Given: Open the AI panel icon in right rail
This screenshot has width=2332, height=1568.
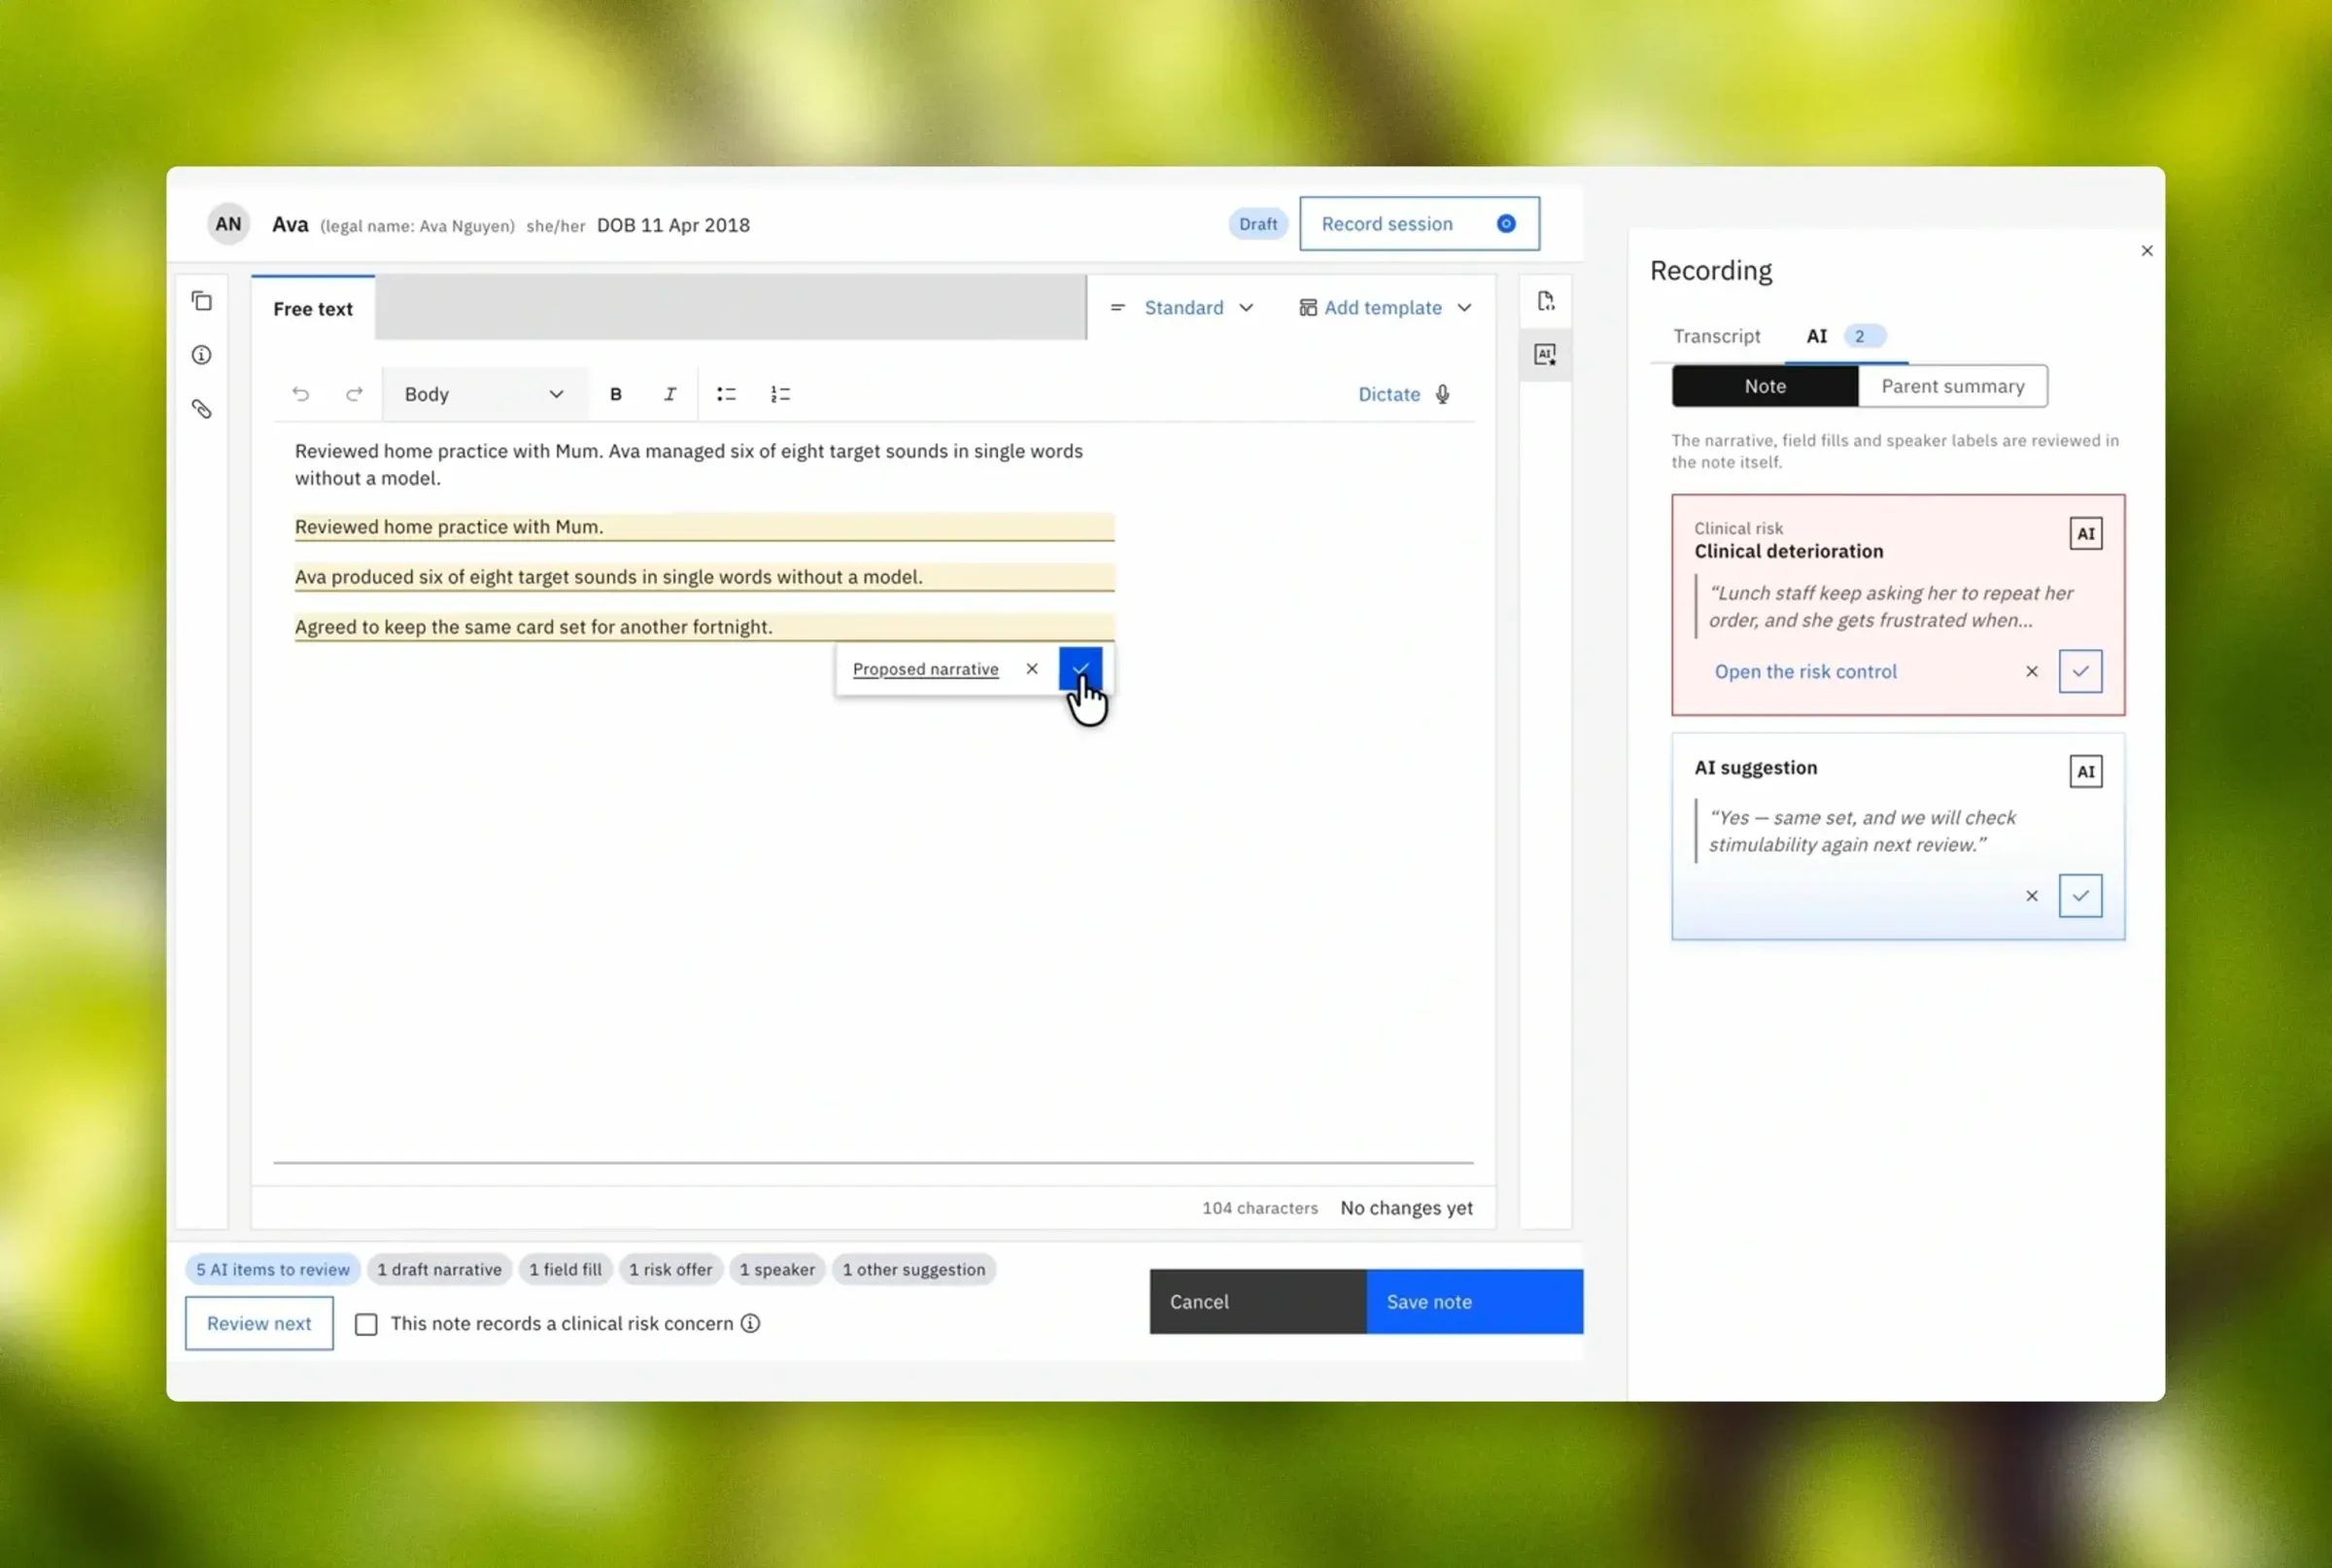Looking at the screenshot, I should [x=1545, y=355].
